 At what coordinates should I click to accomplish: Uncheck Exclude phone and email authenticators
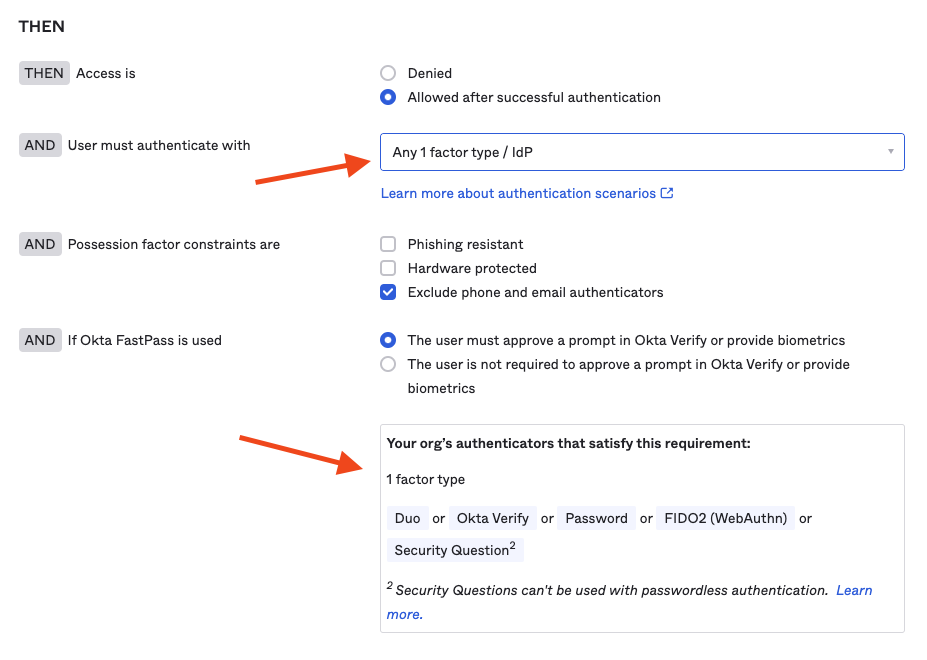(x=388, y=293)
